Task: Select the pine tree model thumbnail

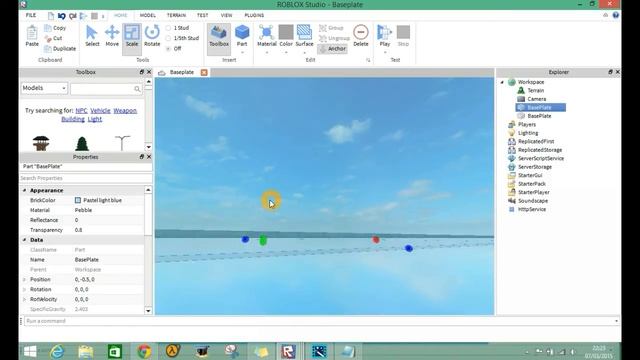Action: tap(82, 143)
